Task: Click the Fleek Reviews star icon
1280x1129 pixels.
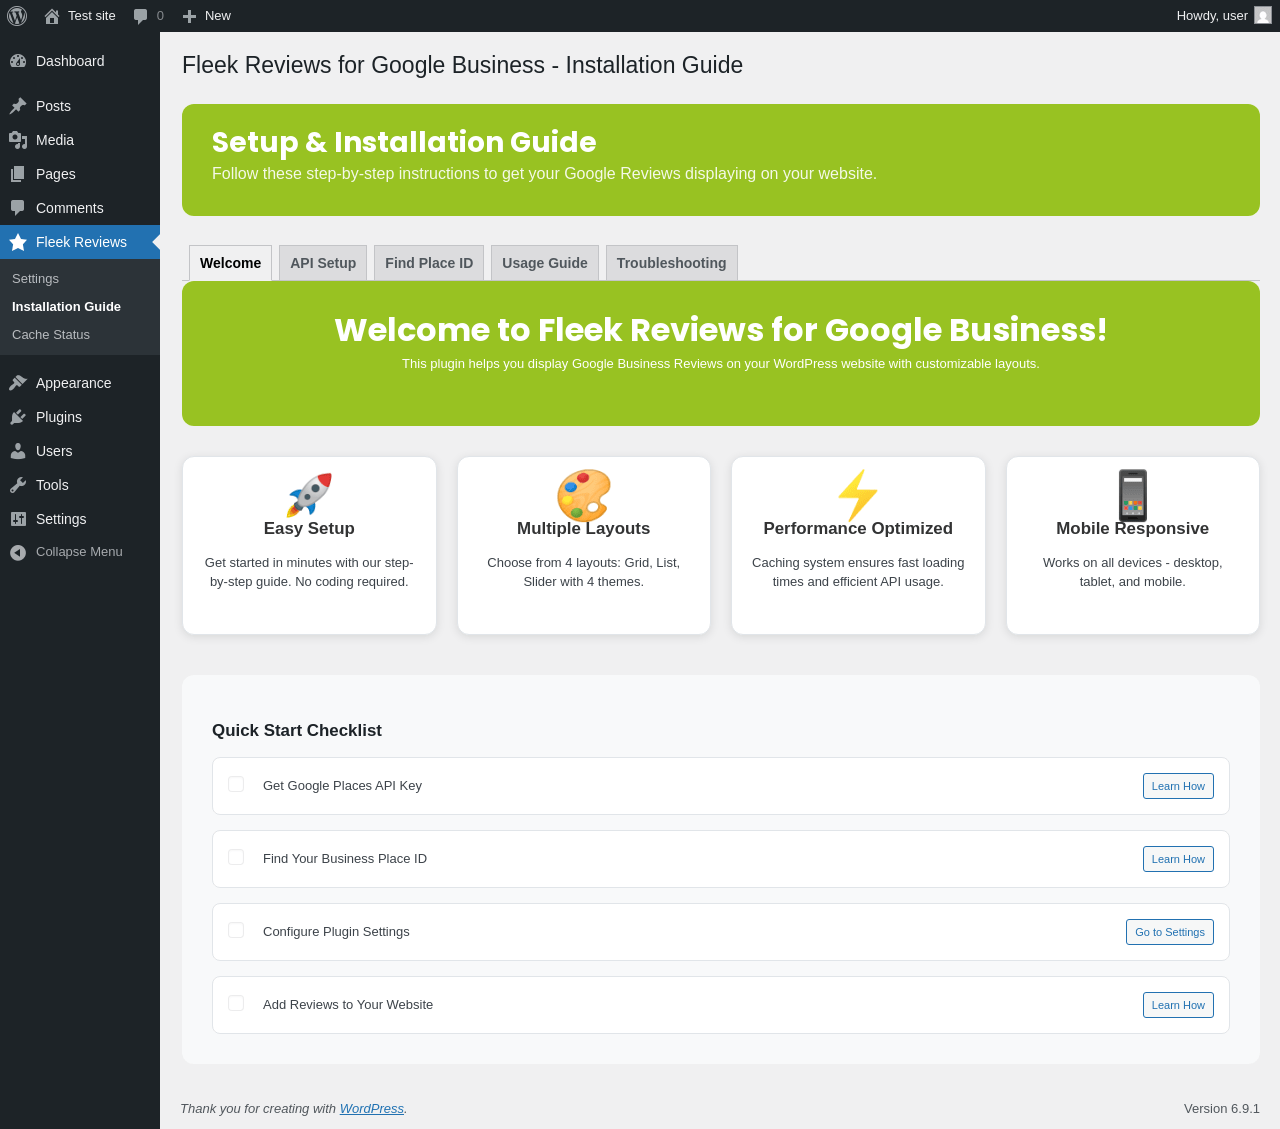Action: point(18,242)
